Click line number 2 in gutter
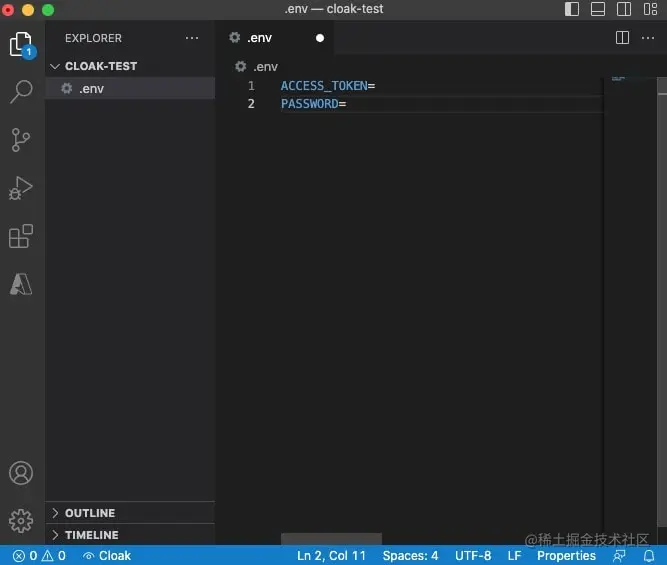The height and width of the screenshot is (565, 667). click(251, 104)
